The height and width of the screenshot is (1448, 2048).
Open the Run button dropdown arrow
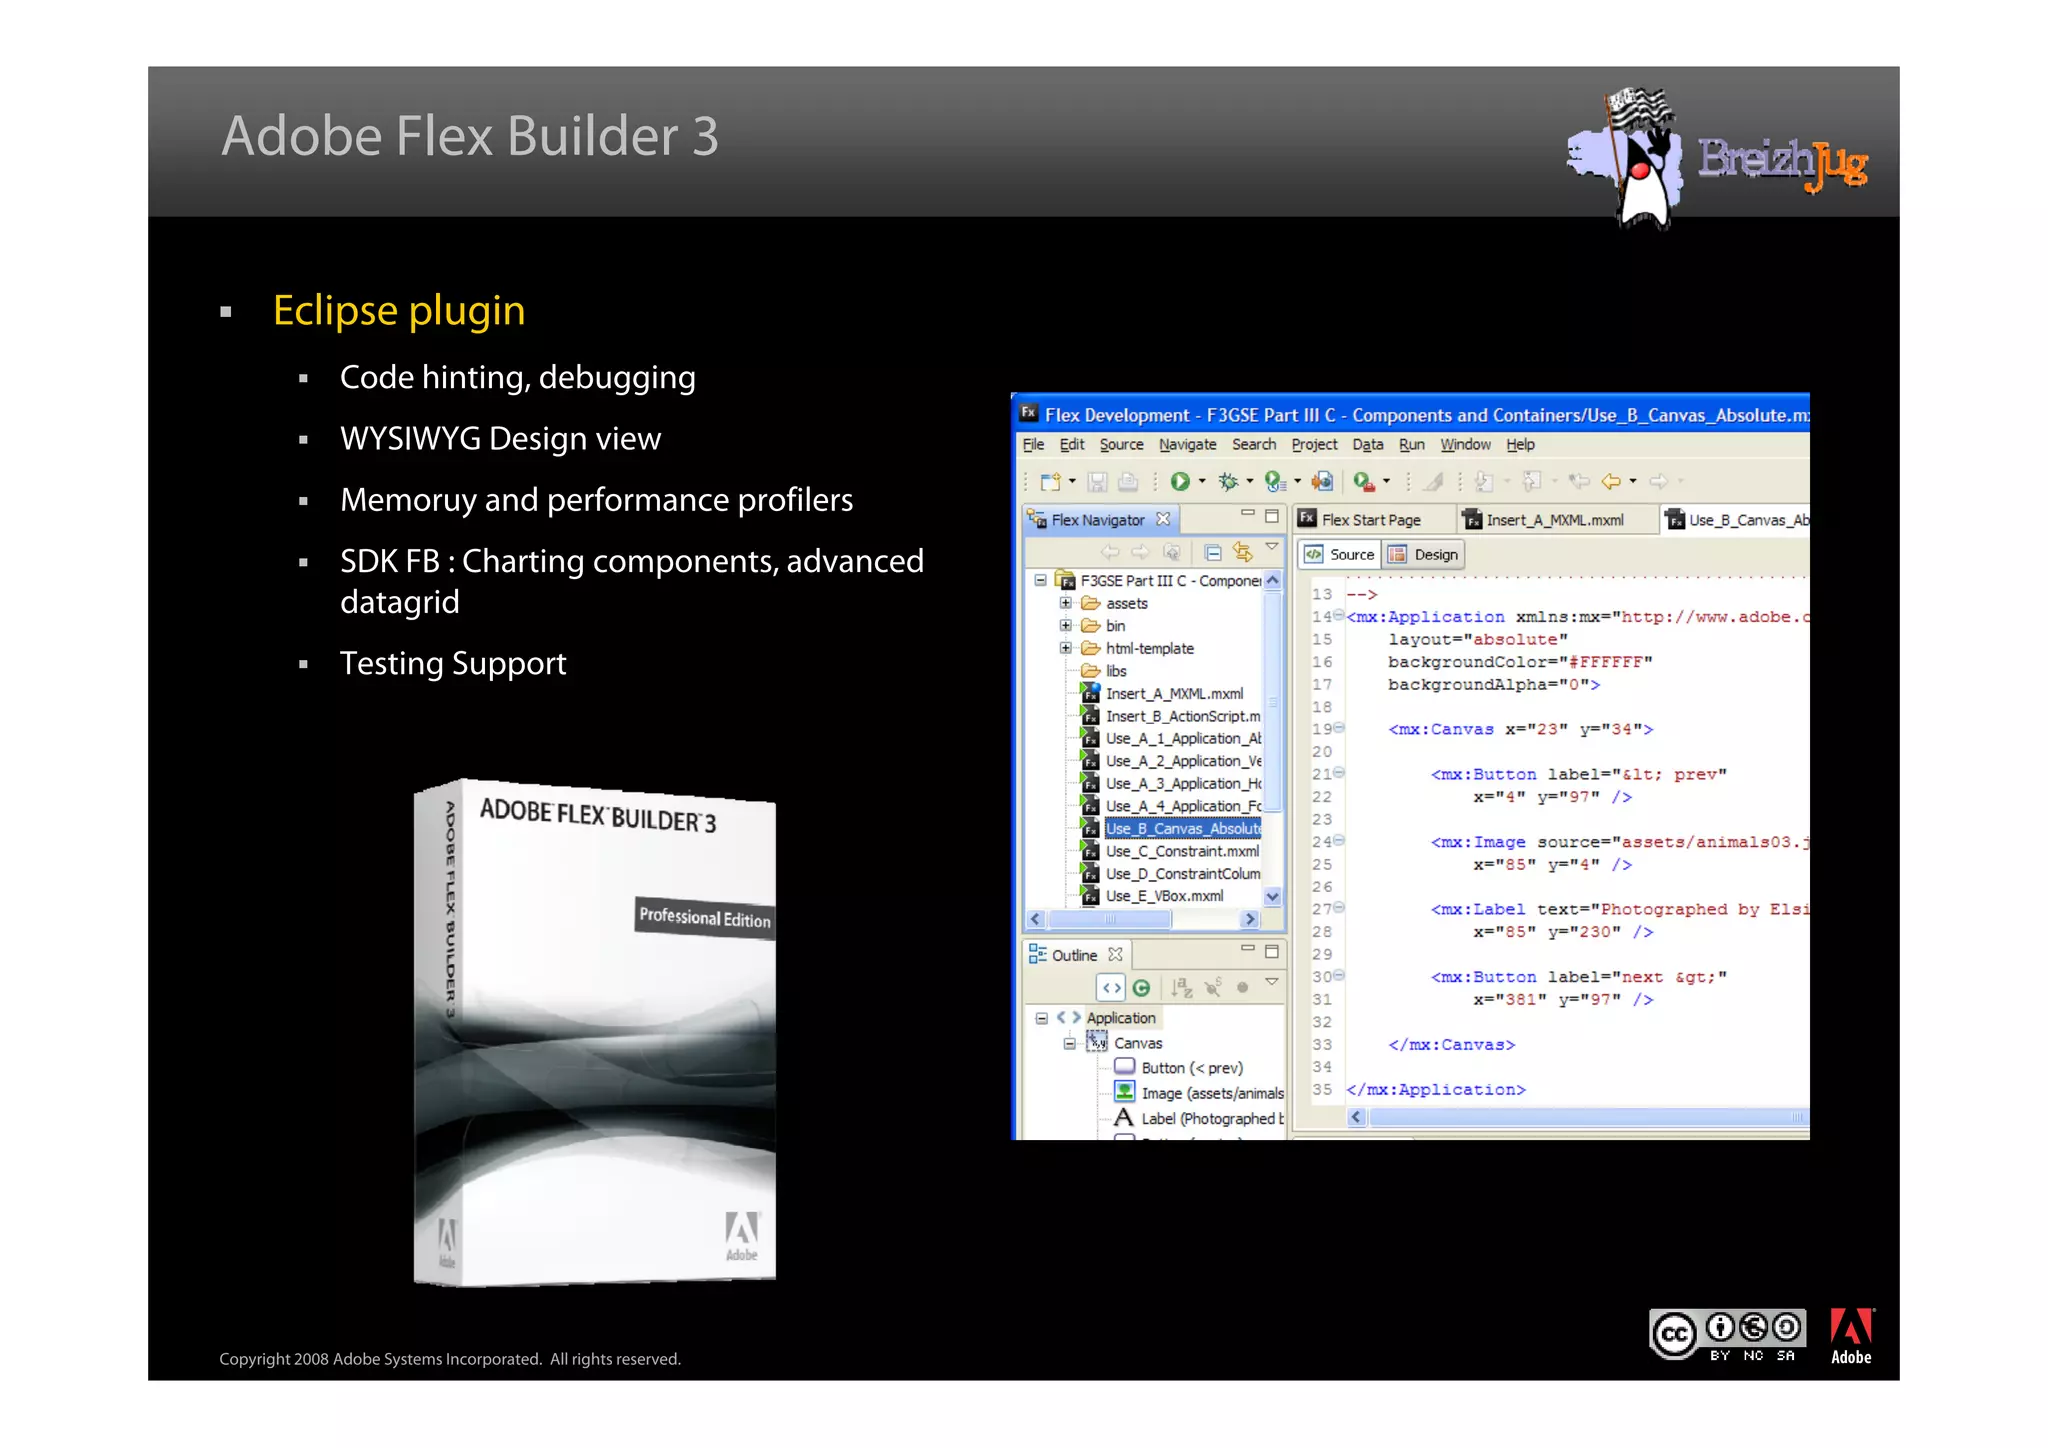point(1202,482)
